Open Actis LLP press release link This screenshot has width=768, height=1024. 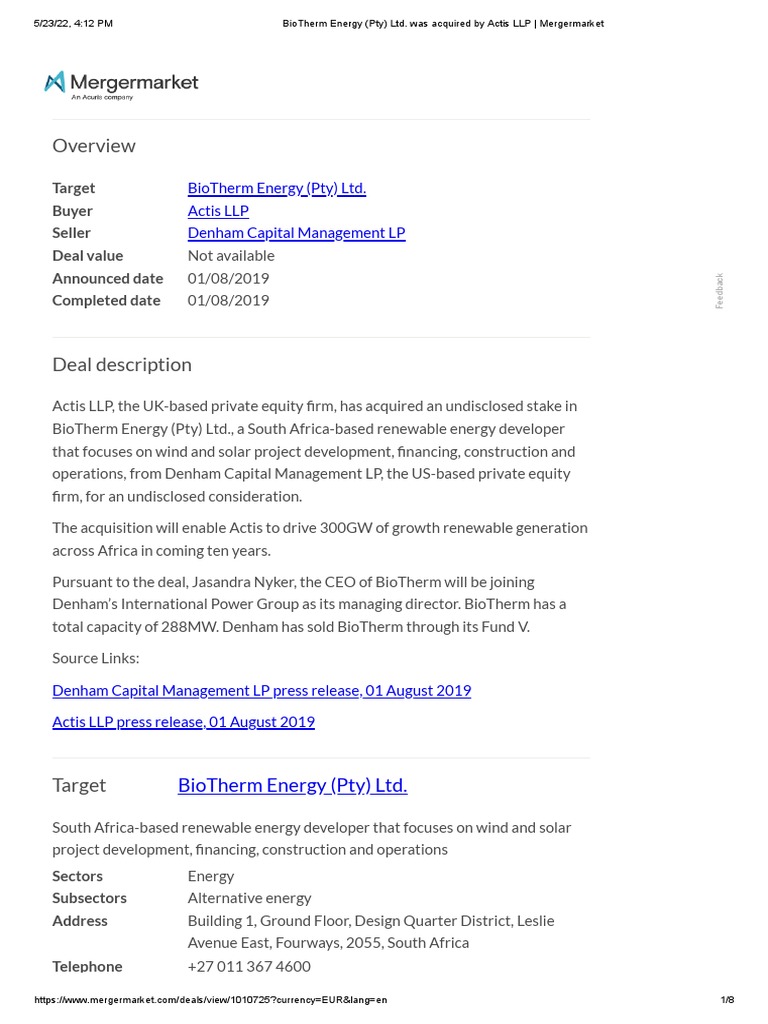(x=183, y=721)
